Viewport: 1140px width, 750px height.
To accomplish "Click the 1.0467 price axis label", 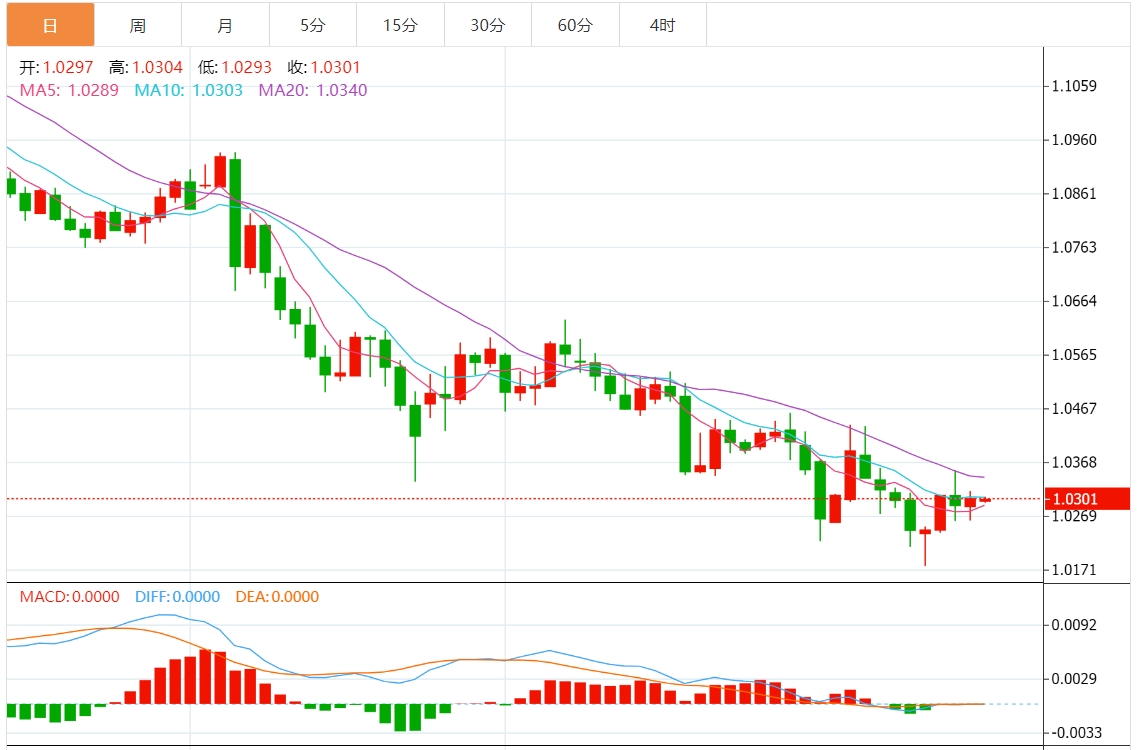I will click(x=1074, y=408).
